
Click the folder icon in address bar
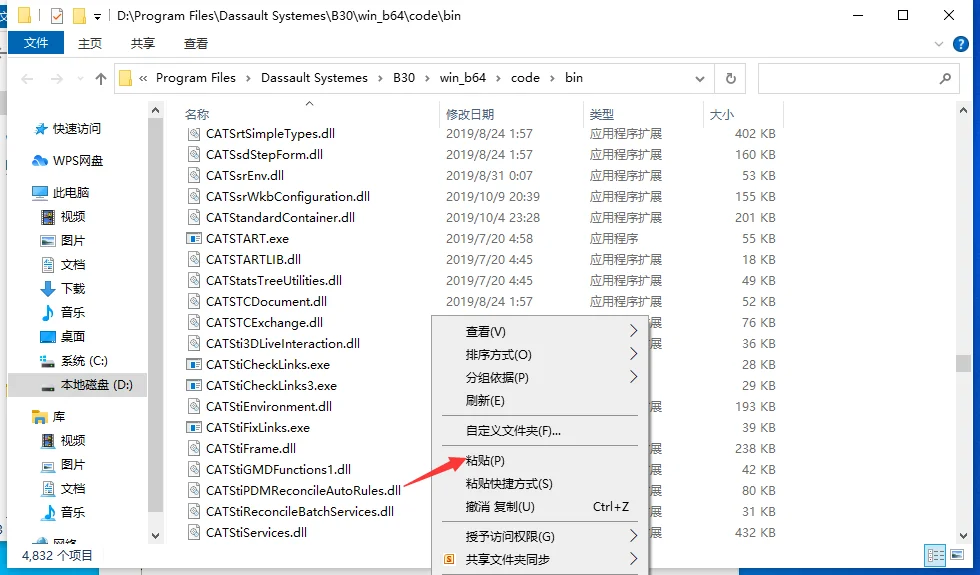tap(126, 78)
